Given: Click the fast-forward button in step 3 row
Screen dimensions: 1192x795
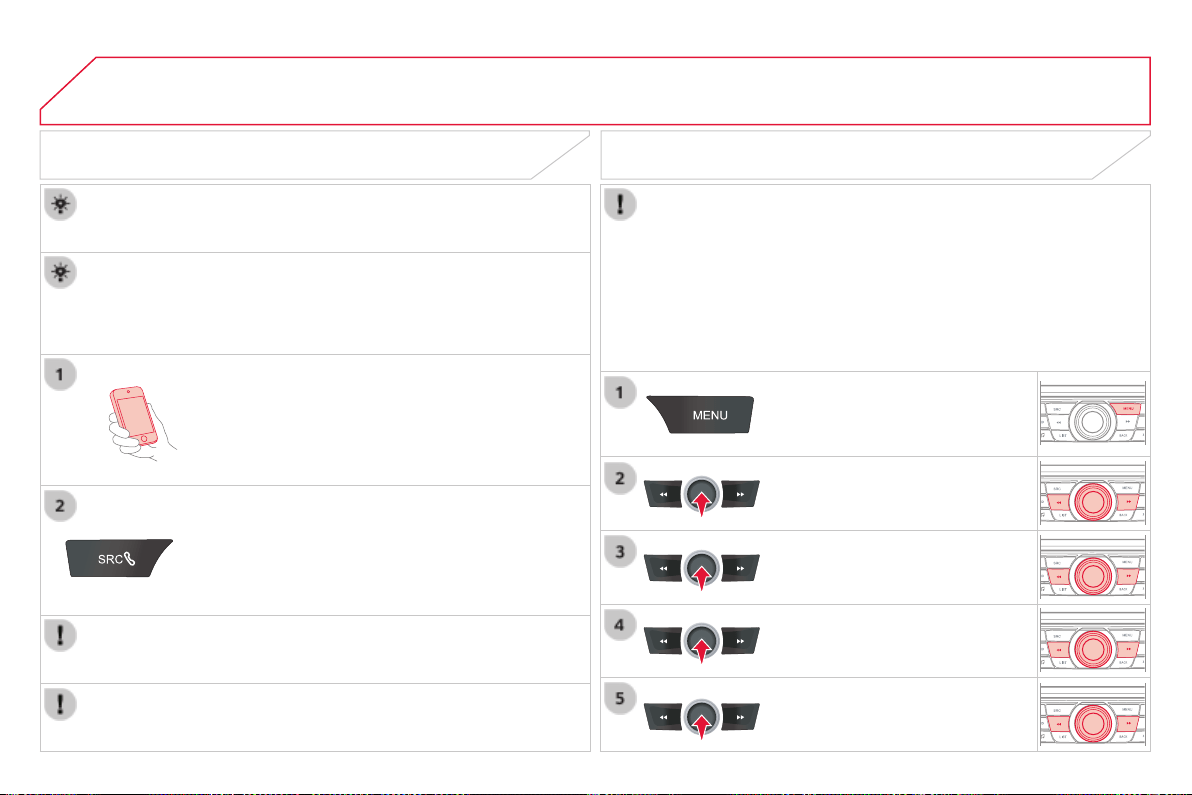Looking at the screenshot, I should pos(740,568).
